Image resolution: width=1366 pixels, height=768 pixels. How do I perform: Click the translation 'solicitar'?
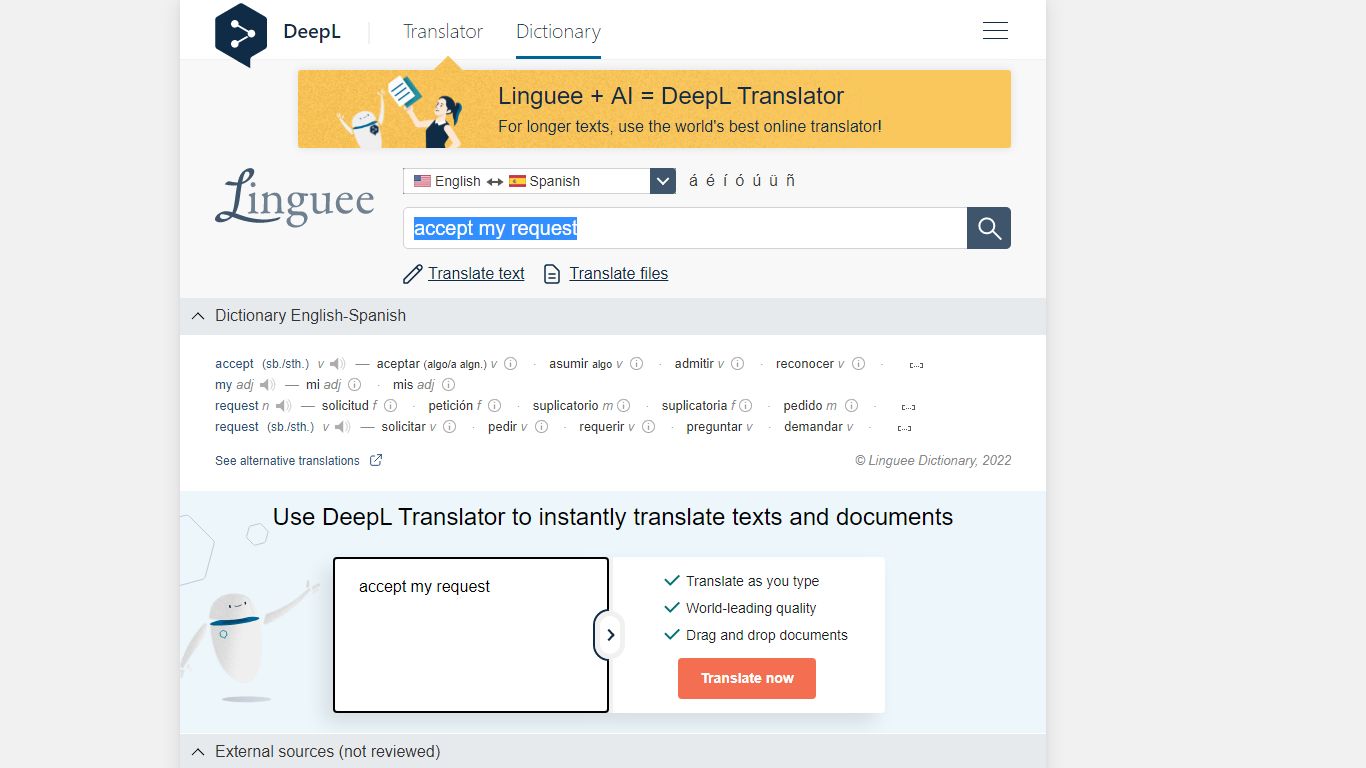(403, 427)
